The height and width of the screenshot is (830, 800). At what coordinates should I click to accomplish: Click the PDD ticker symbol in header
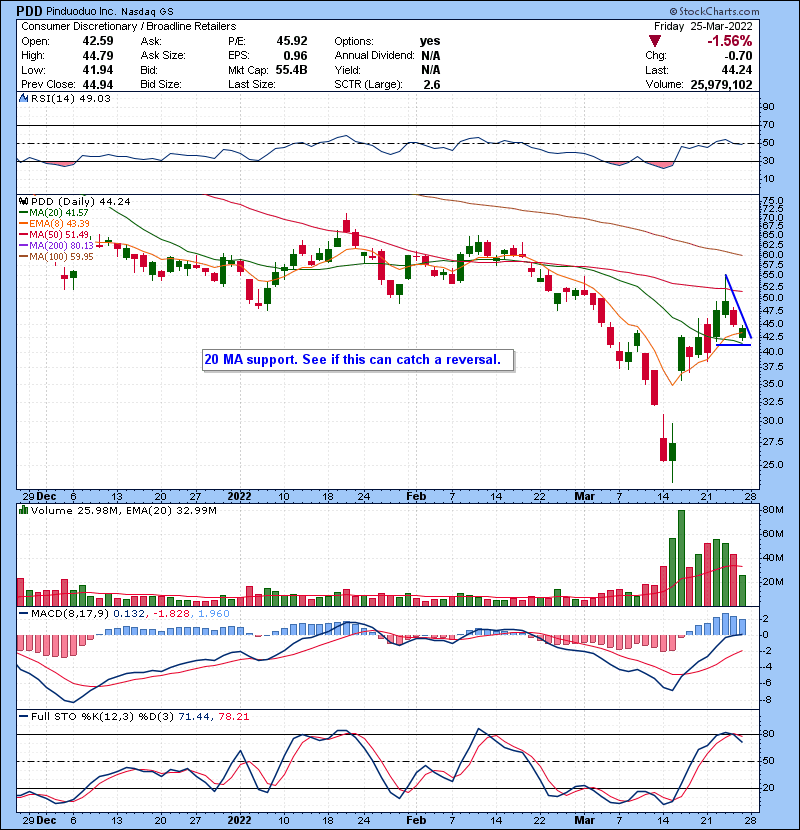[x=29, y=11]
